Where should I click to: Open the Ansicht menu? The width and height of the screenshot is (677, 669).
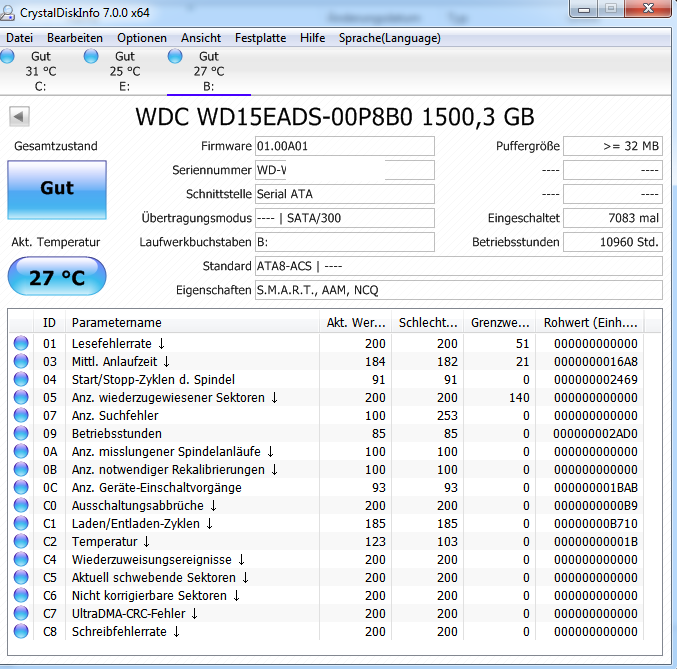[x=201, y=38]
